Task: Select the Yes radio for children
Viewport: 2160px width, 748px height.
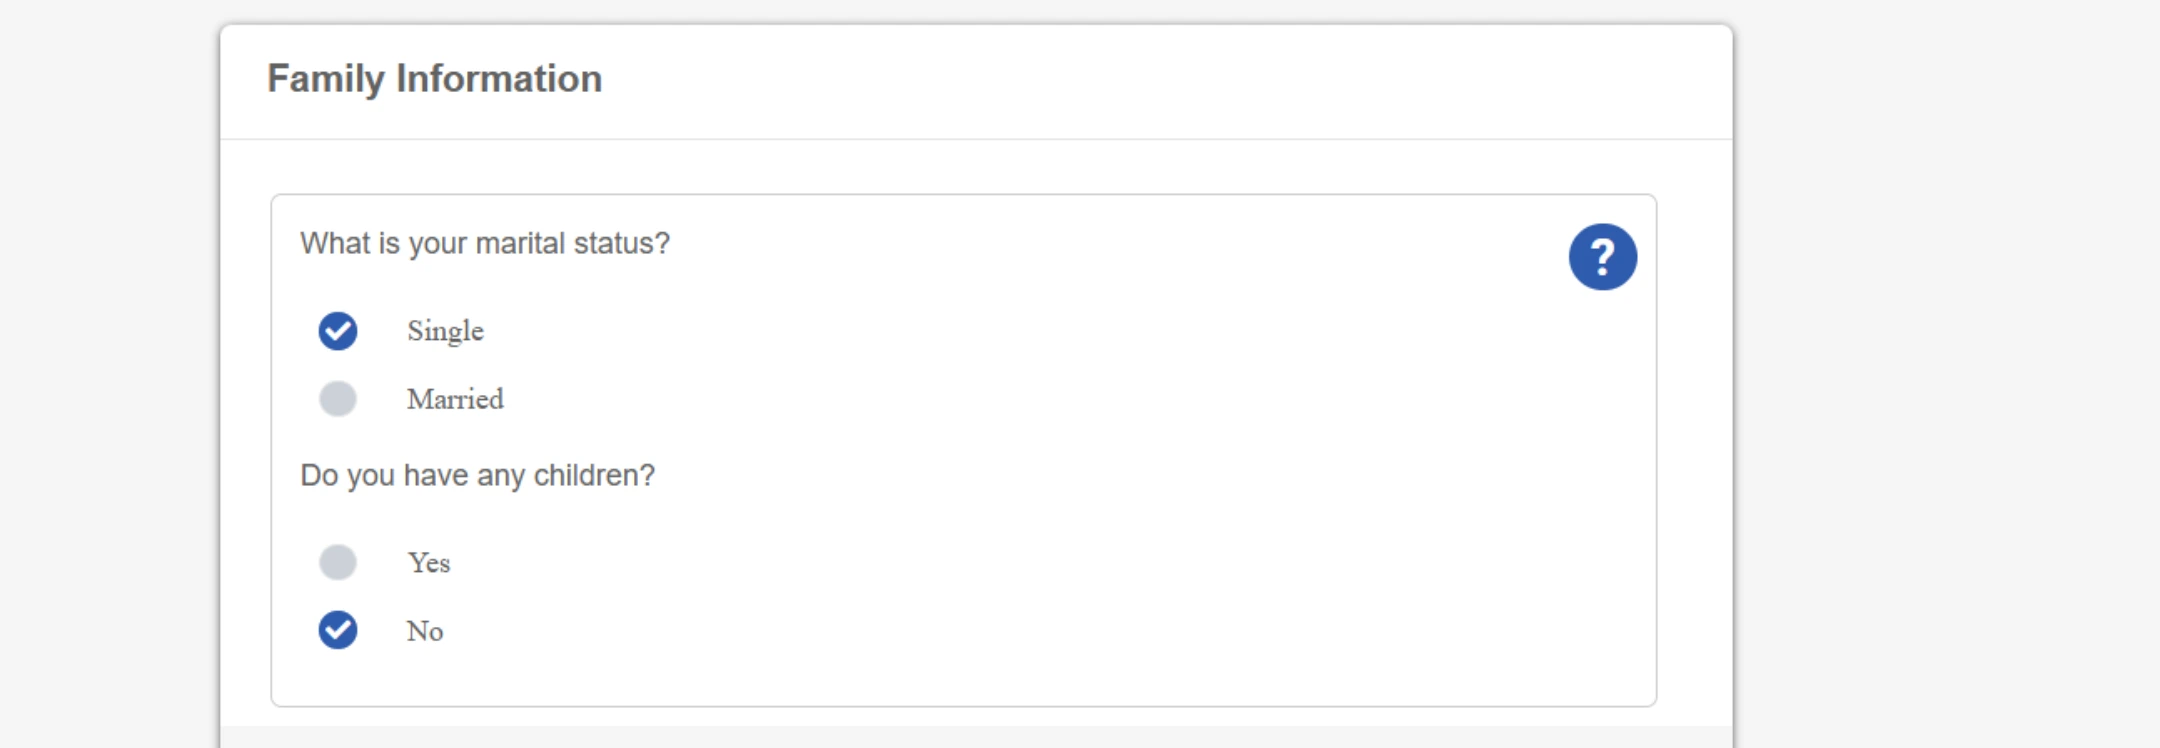Action: coord(338,562)
